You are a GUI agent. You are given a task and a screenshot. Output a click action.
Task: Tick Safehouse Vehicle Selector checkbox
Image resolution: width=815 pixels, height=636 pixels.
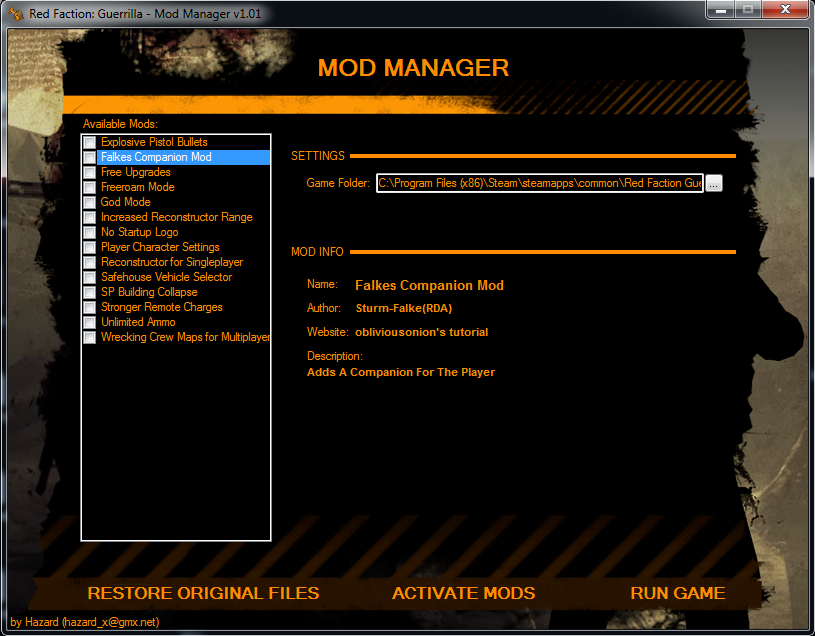[90, 277]
